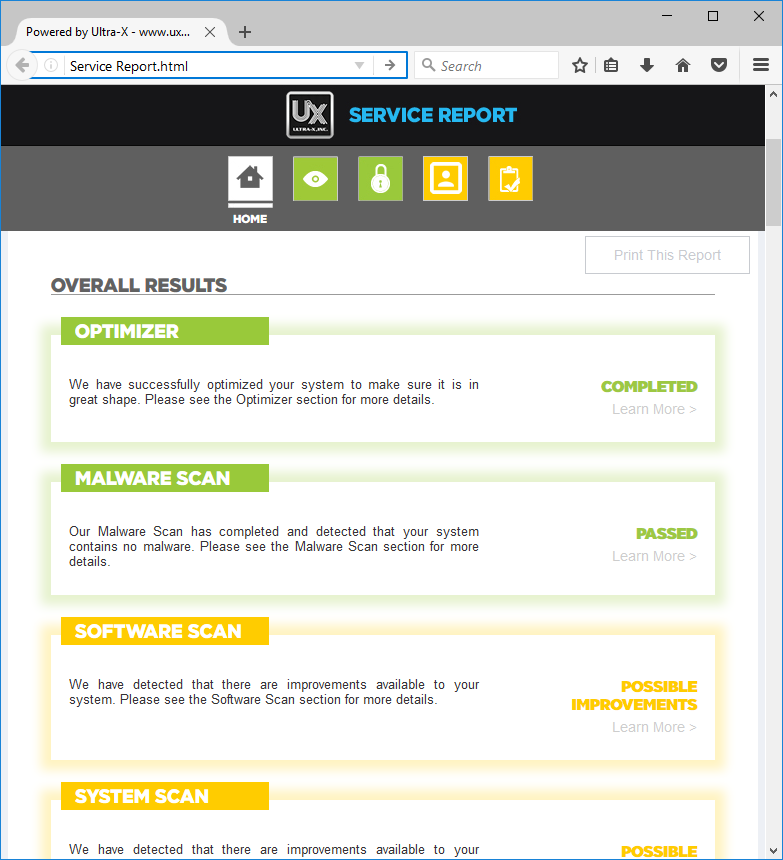The height and width of the screenshot is (860, 783).
Task: Open the hamburger browser menu
Action: 761,65
